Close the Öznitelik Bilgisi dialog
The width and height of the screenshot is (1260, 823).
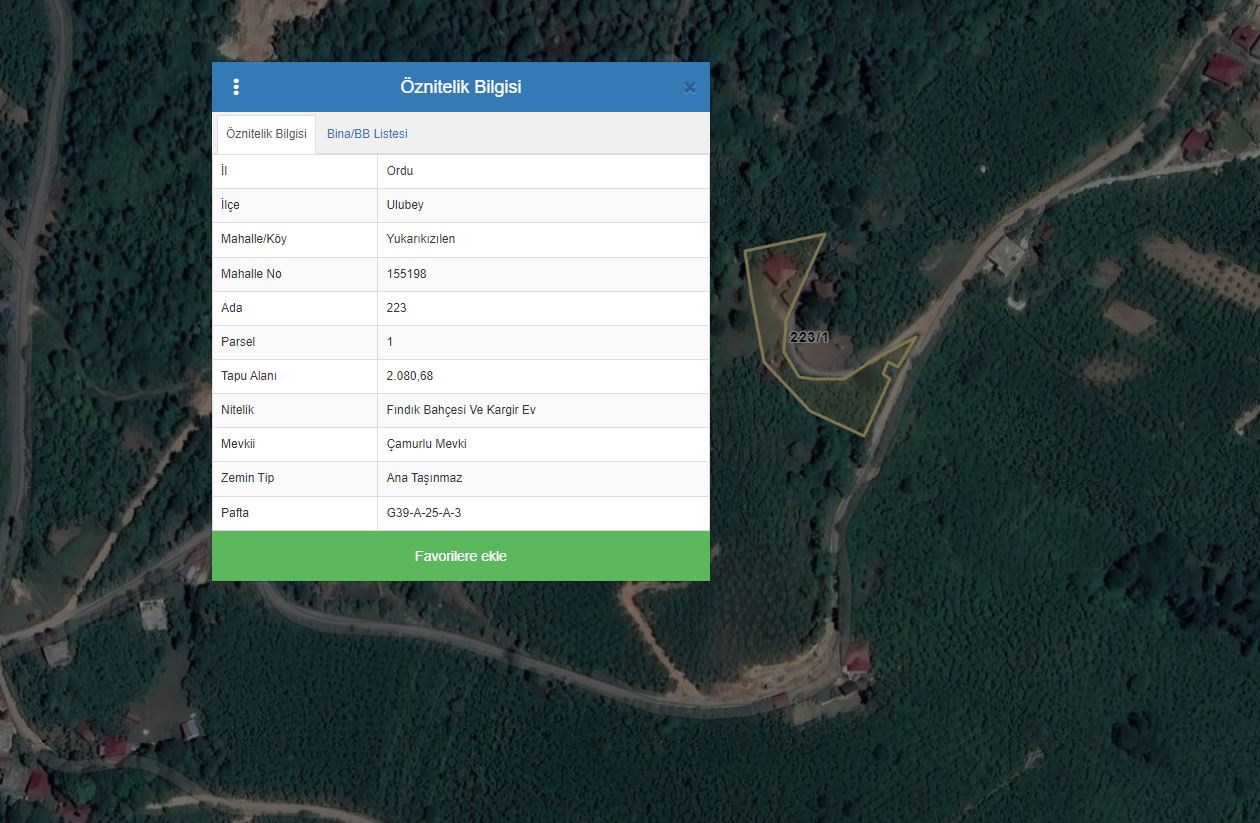(689, 88)
